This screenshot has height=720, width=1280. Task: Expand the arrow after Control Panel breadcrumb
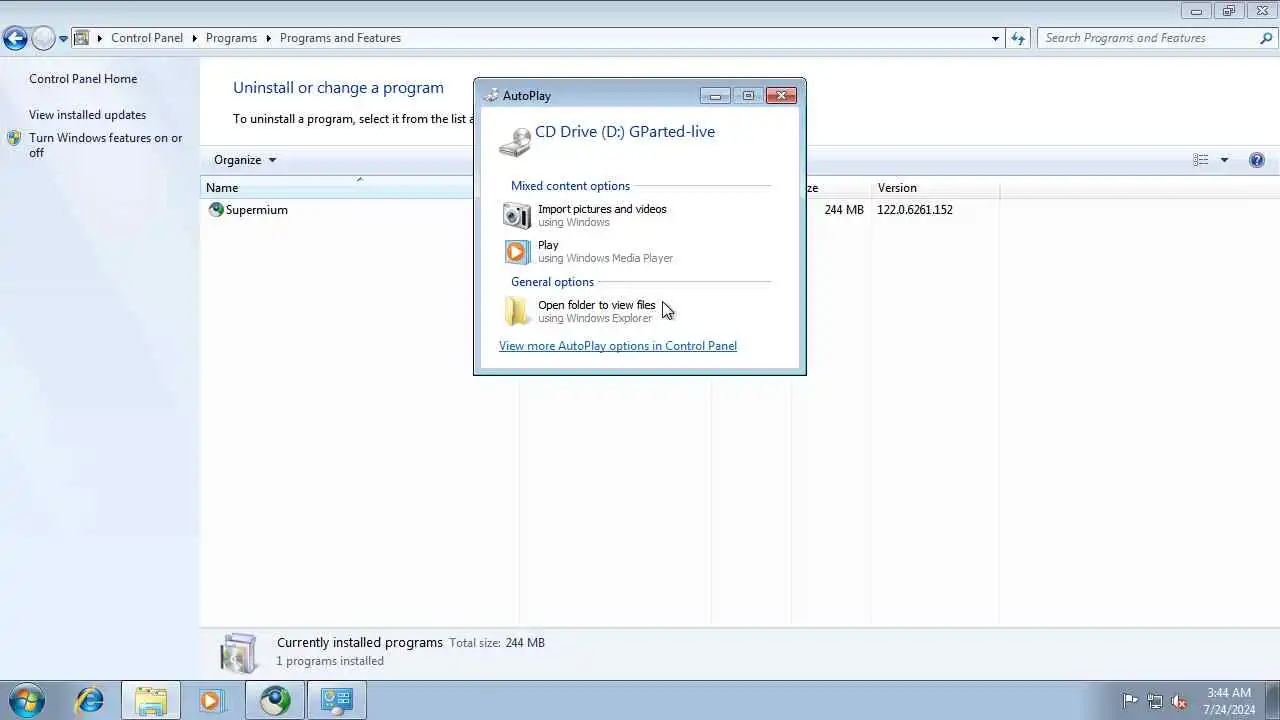tap(194, 38)
